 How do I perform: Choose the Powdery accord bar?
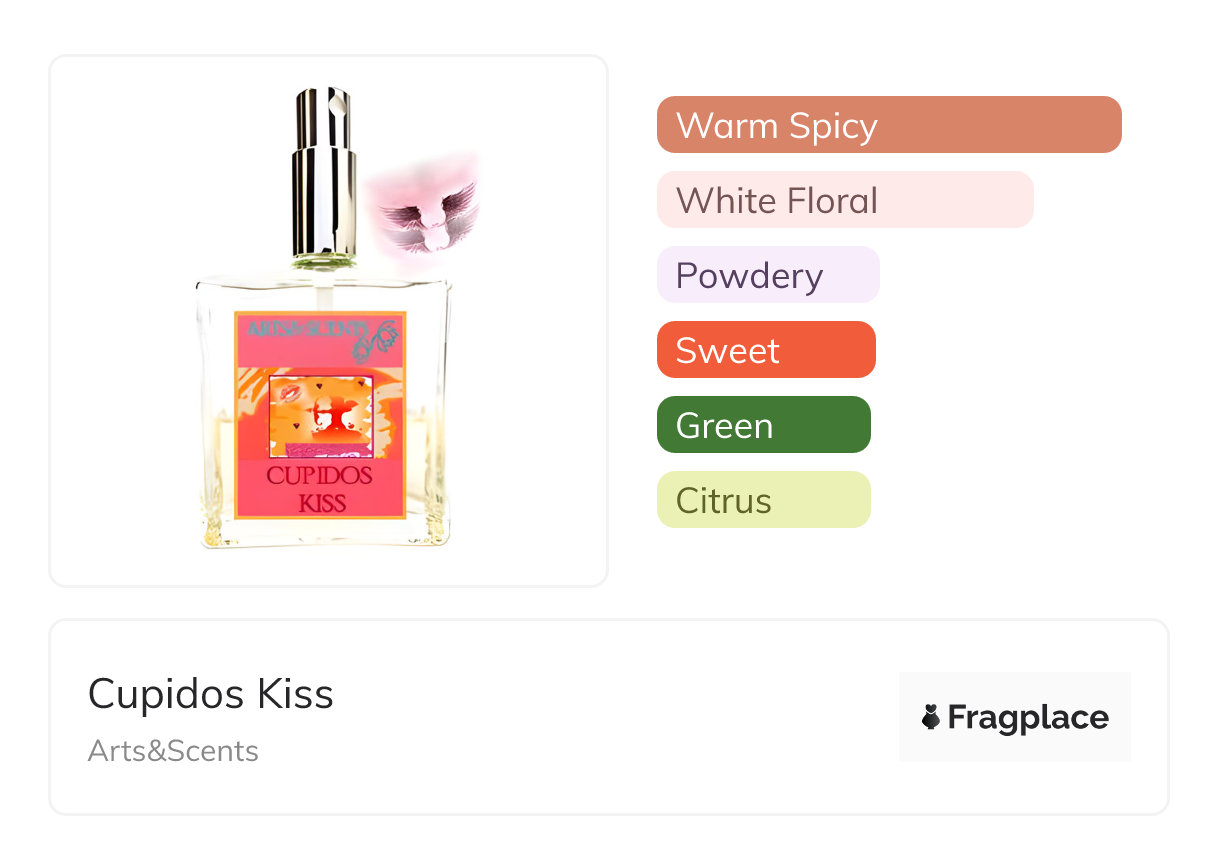click(767, 275)
